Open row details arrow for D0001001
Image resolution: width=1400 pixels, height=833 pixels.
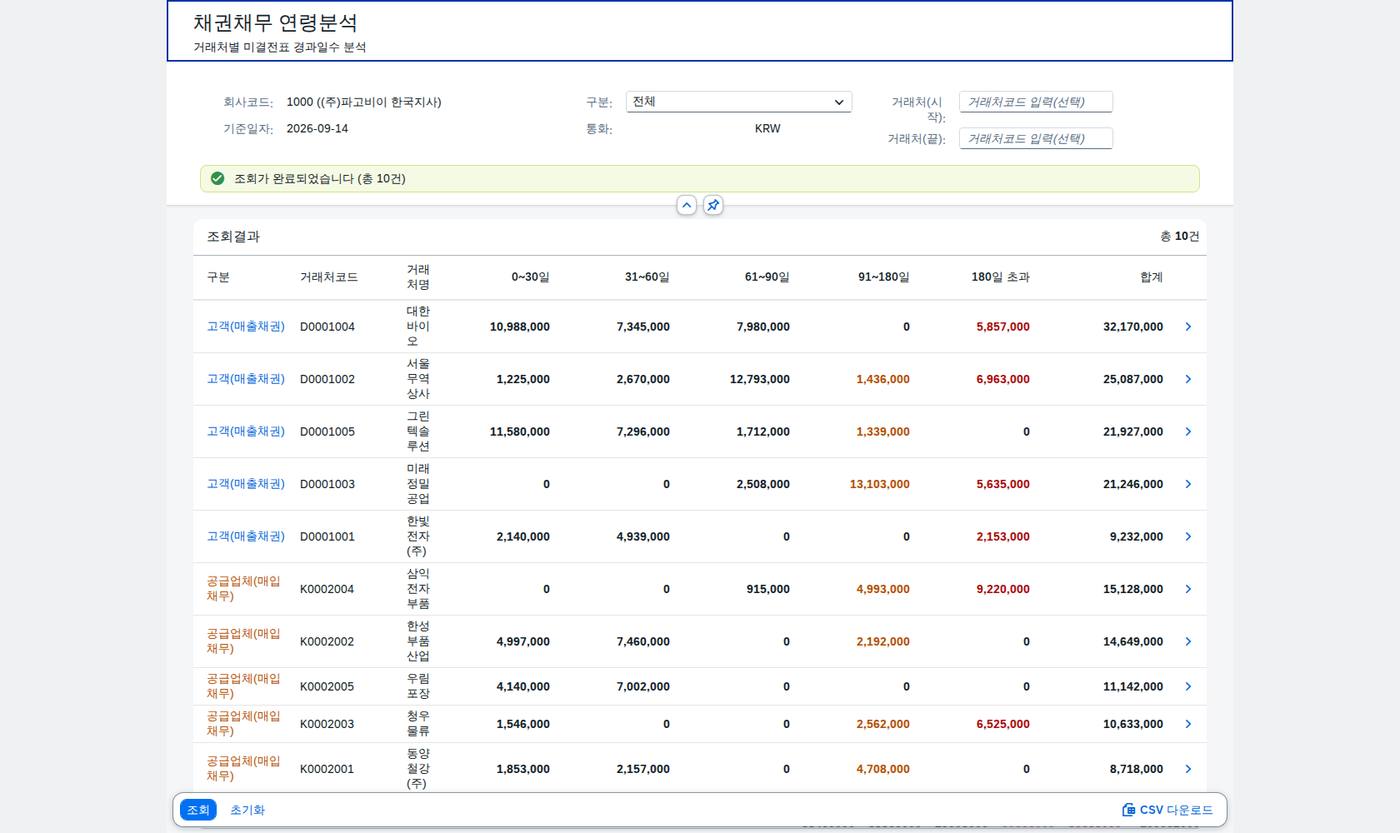[1188, 537]
